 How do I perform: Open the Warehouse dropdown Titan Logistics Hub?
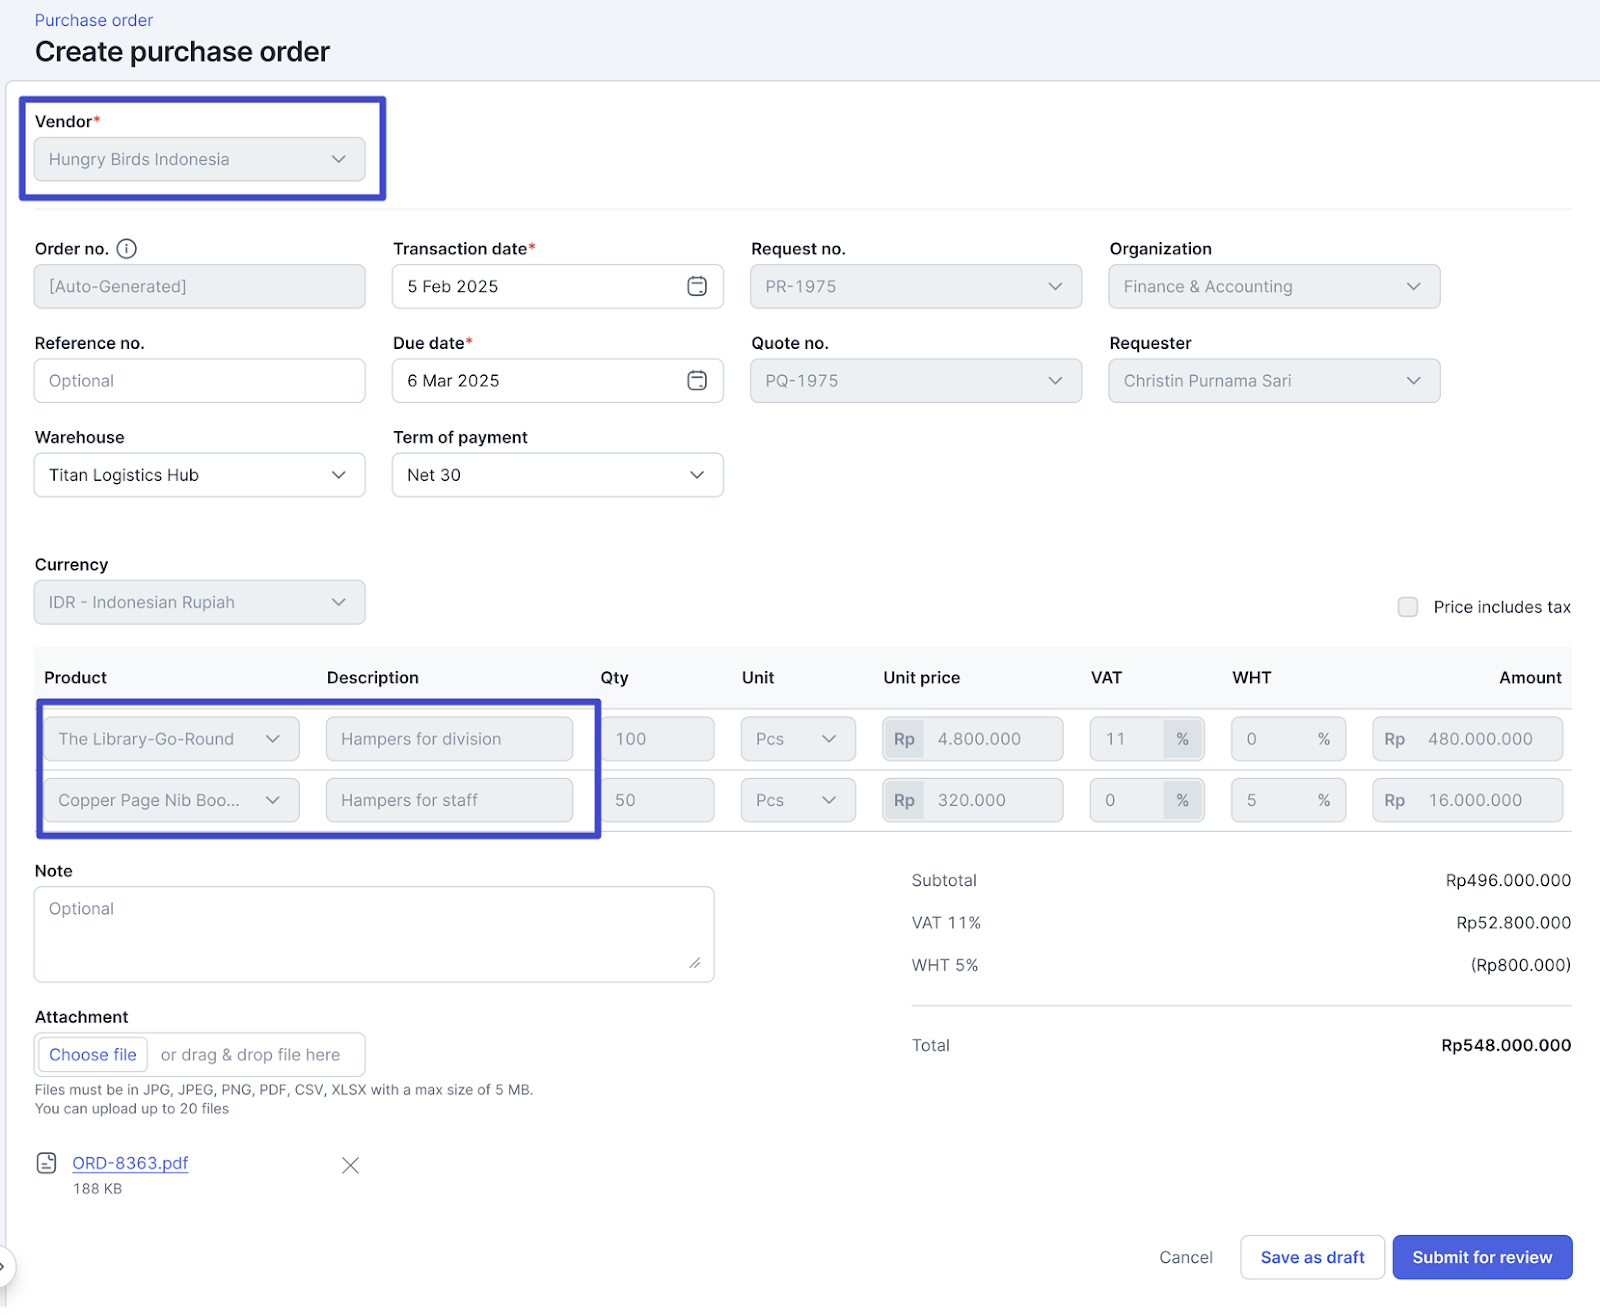199,475
